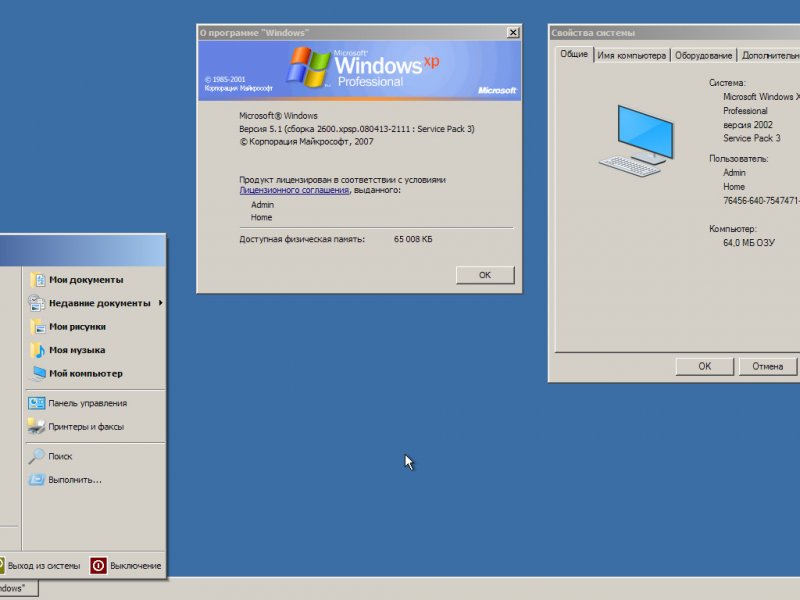The width and height of the screenshot is (800, 600).
Task: Select 'Поиск' menu entry
Action: (60, 456)
